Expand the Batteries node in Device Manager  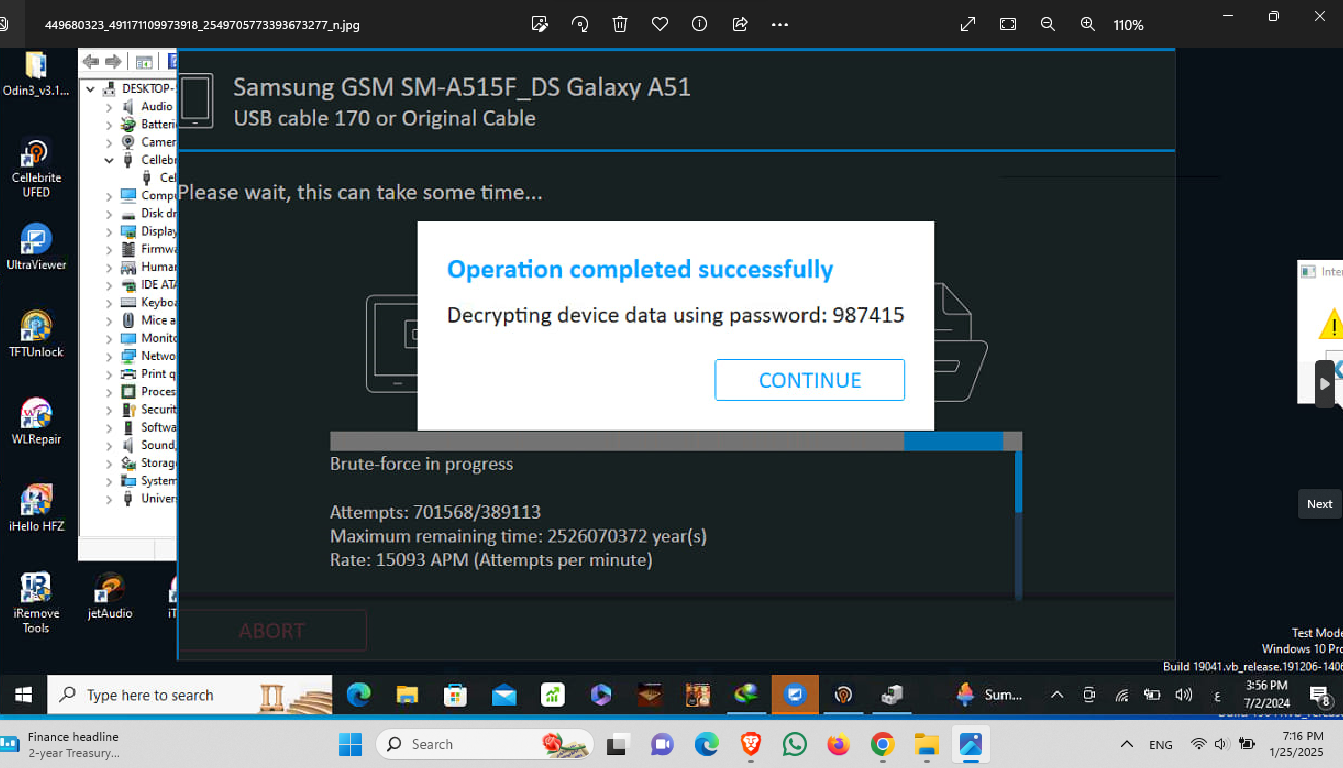109,124
